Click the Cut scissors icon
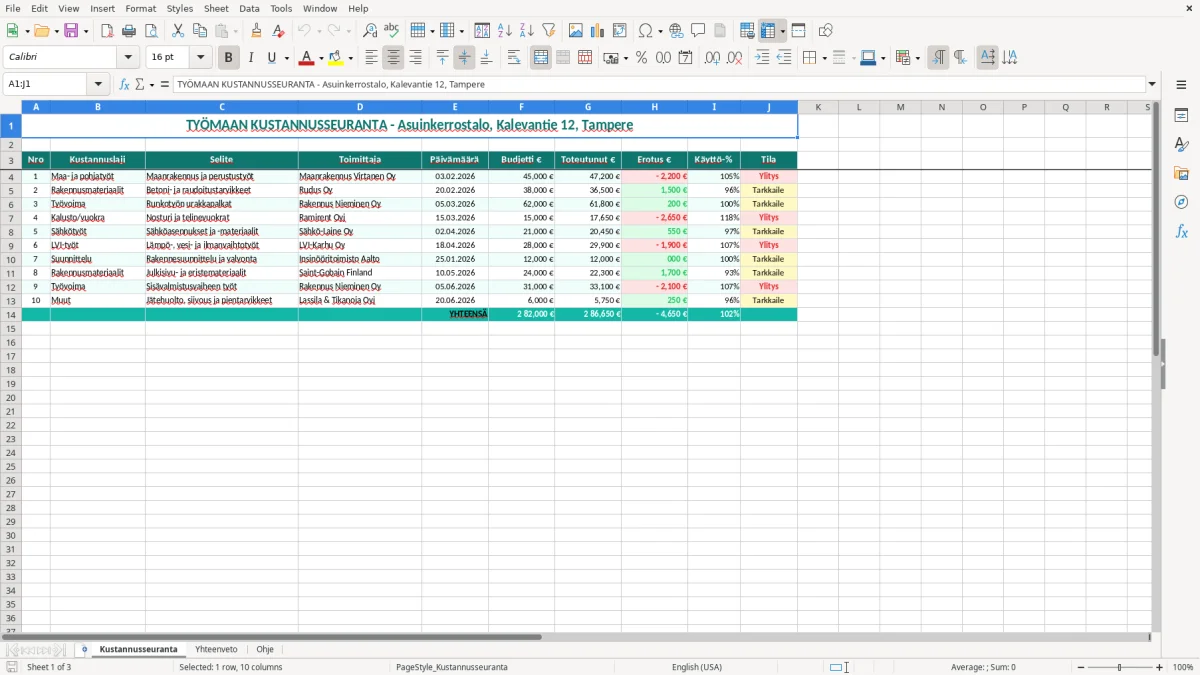 (x=178, y=31)
